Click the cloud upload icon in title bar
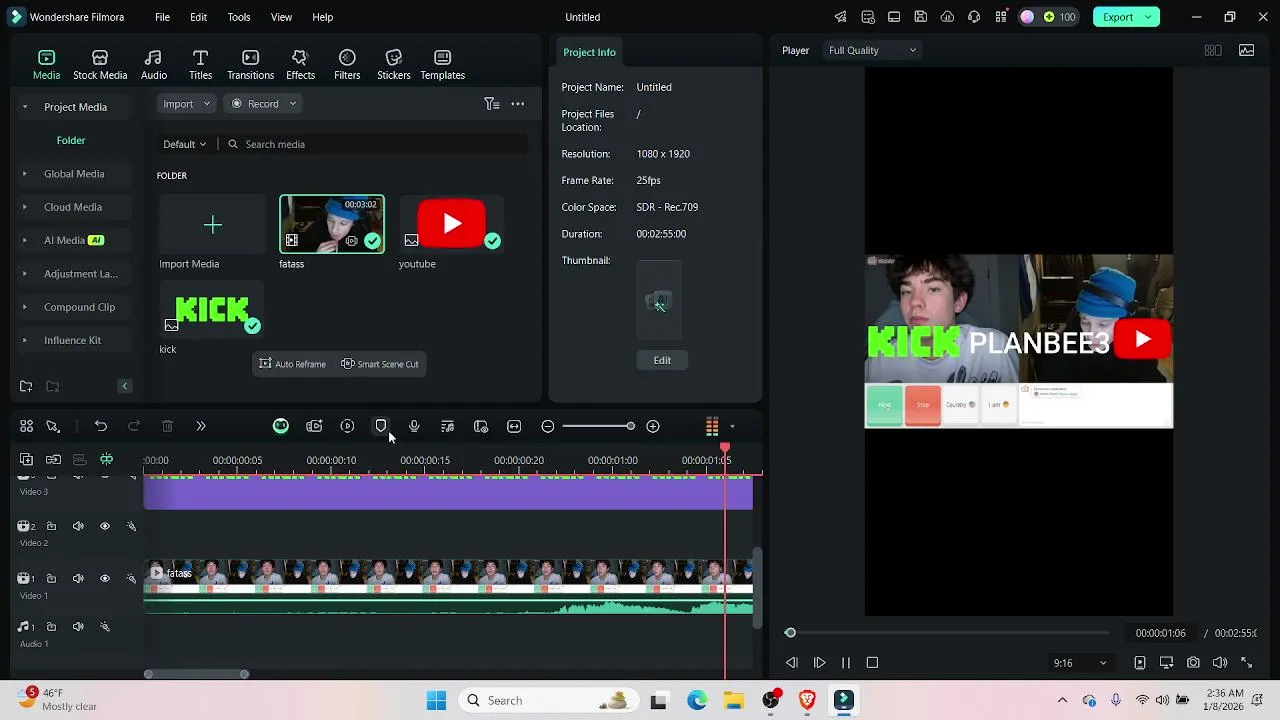The height and width of the screenshot is (720, 1280). (x=947, y=17)
